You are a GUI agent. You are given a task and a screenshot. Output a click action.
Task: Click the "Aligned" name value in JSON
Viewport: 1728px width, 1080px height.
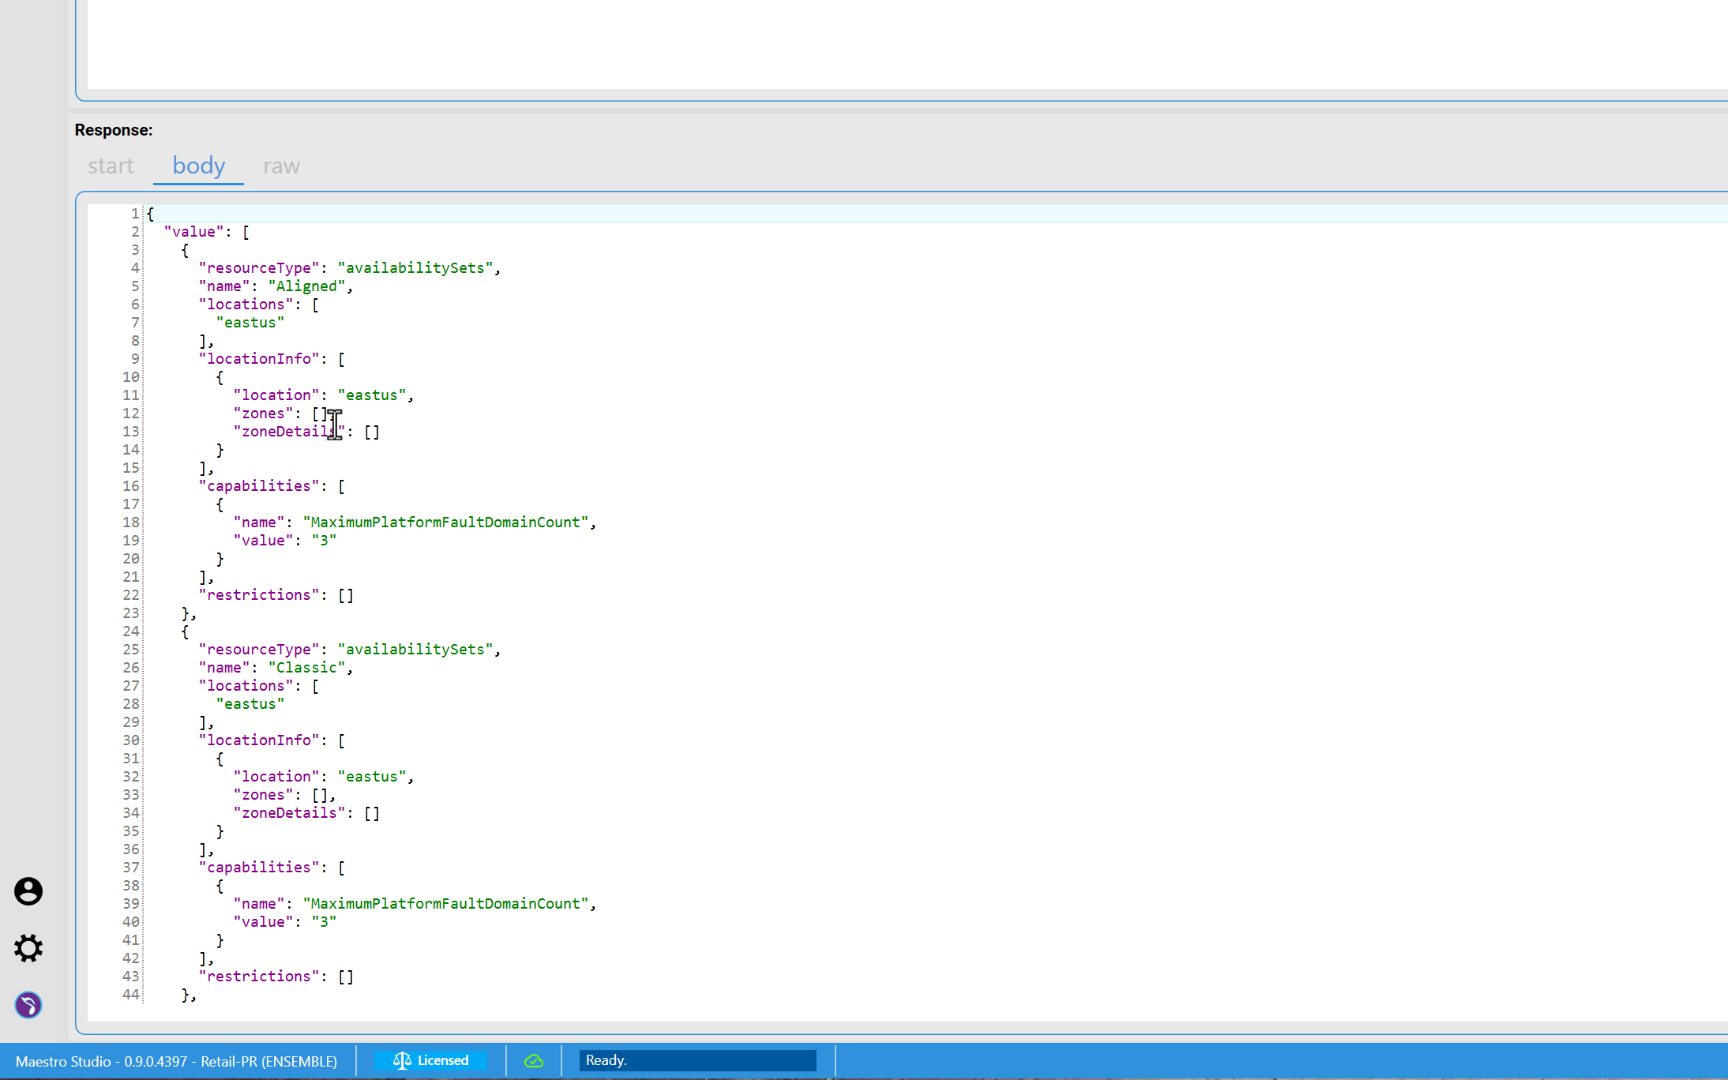(x=307, y=287)
